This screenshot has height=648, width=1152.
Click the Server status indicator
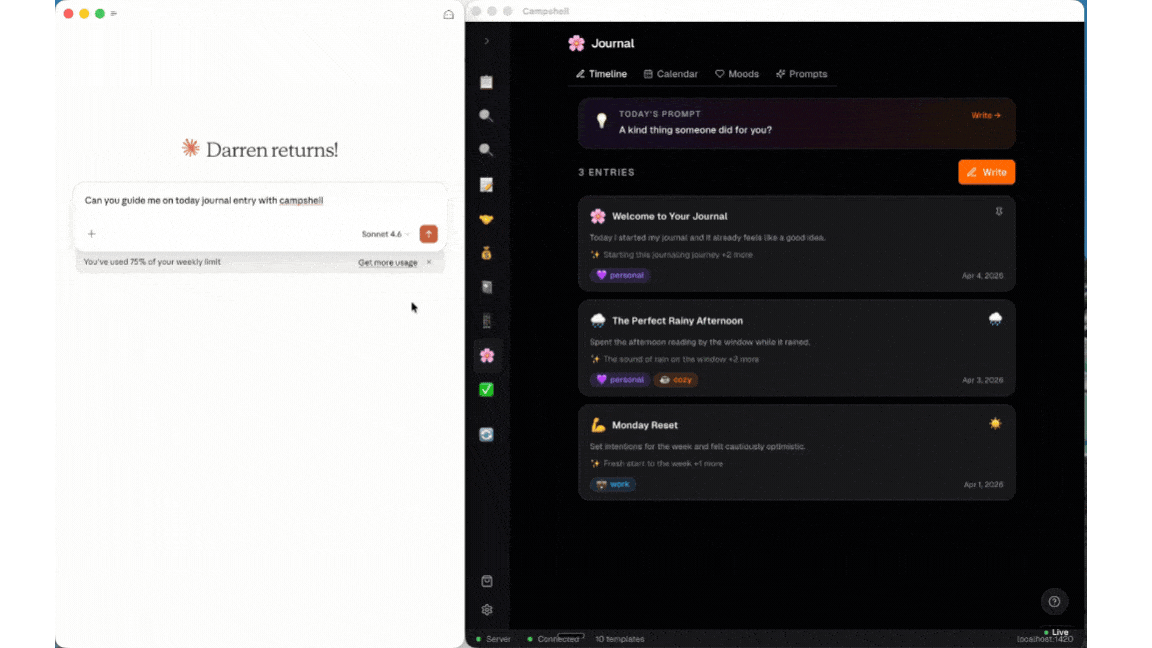[493, 639]
